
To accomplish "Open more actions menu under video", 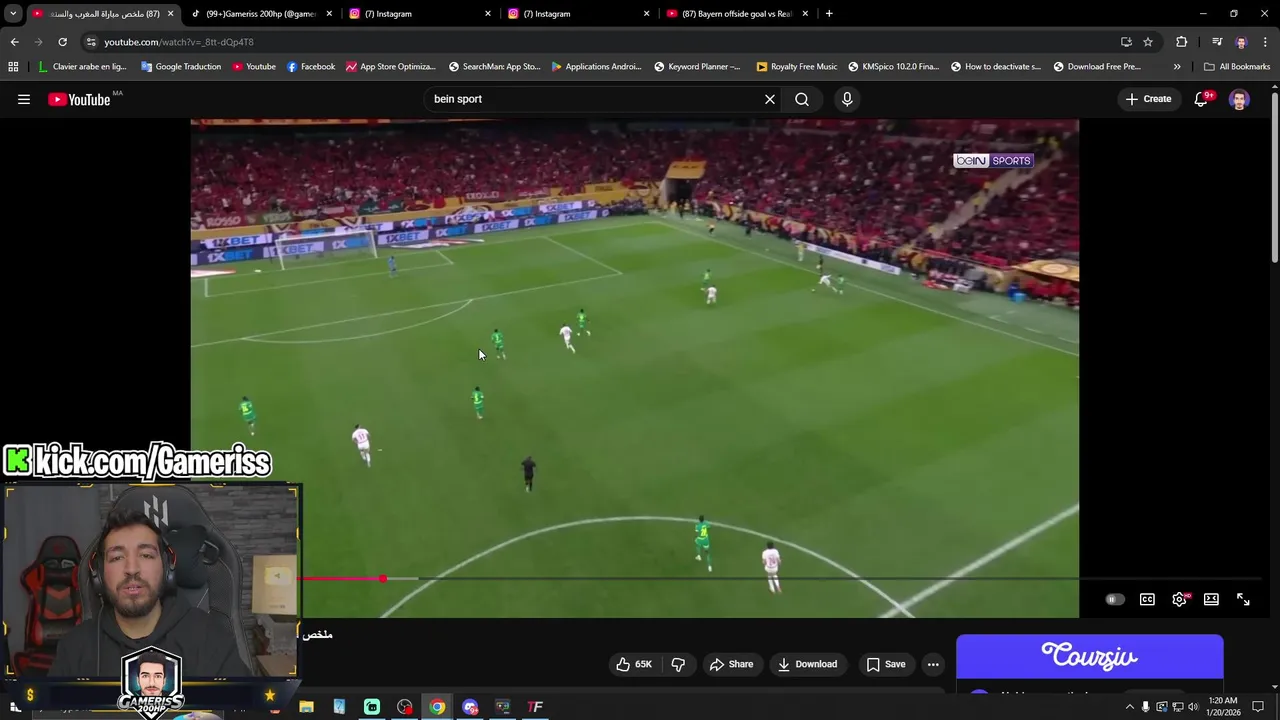I will click(x=933, y=664).
